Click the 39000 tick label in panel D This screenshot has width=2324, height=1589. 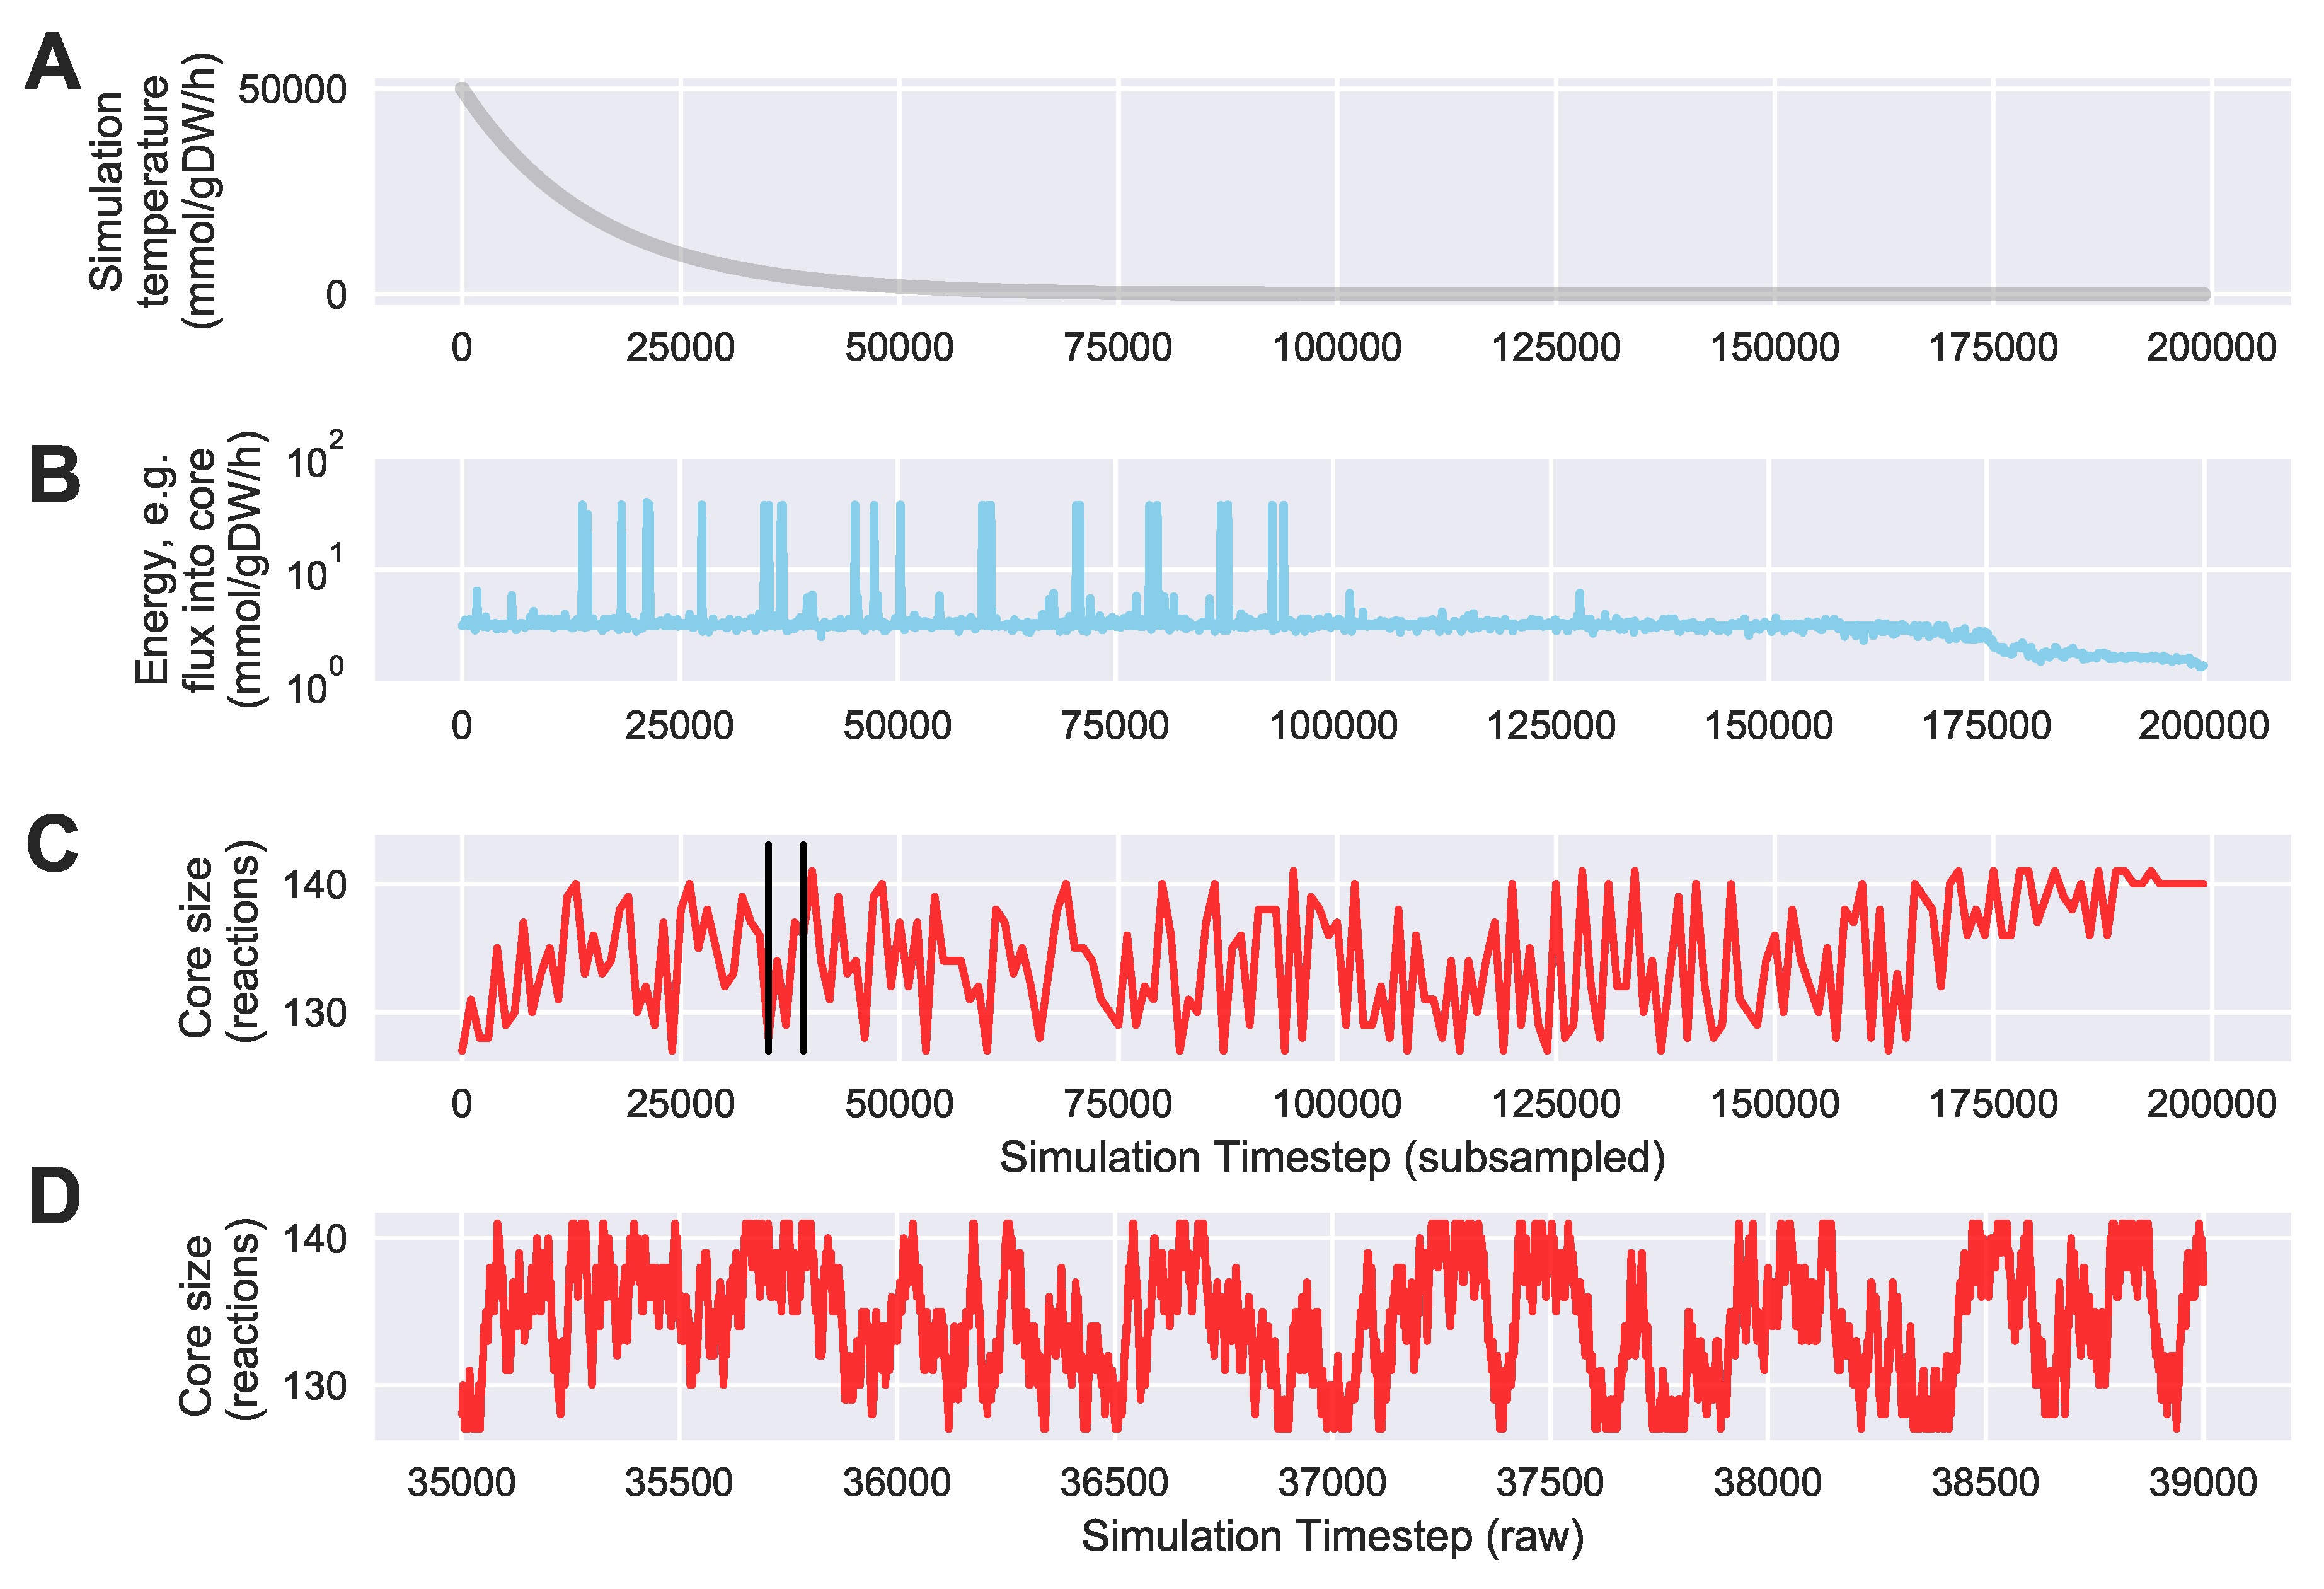coord(2203,1482)
